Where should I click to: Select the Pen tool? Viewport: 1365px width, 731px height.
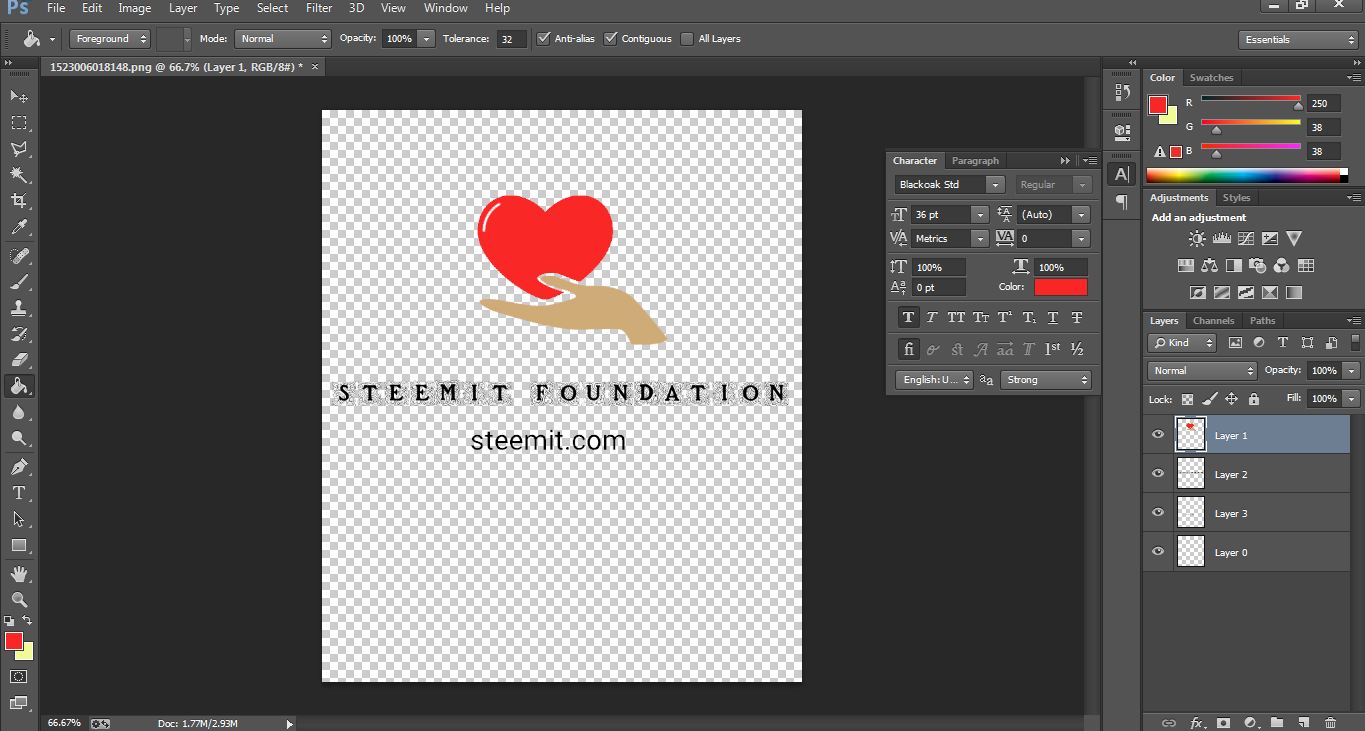tap(19, 467)
